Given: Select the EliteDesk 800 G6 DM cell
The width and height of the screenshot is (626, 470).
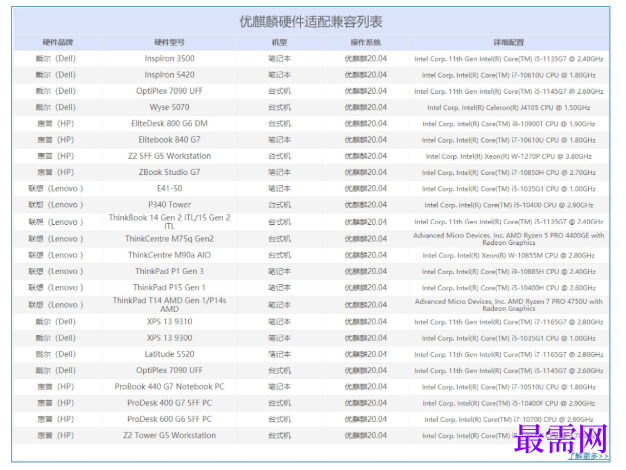Looking at the screenshot, I should (169, 123).
